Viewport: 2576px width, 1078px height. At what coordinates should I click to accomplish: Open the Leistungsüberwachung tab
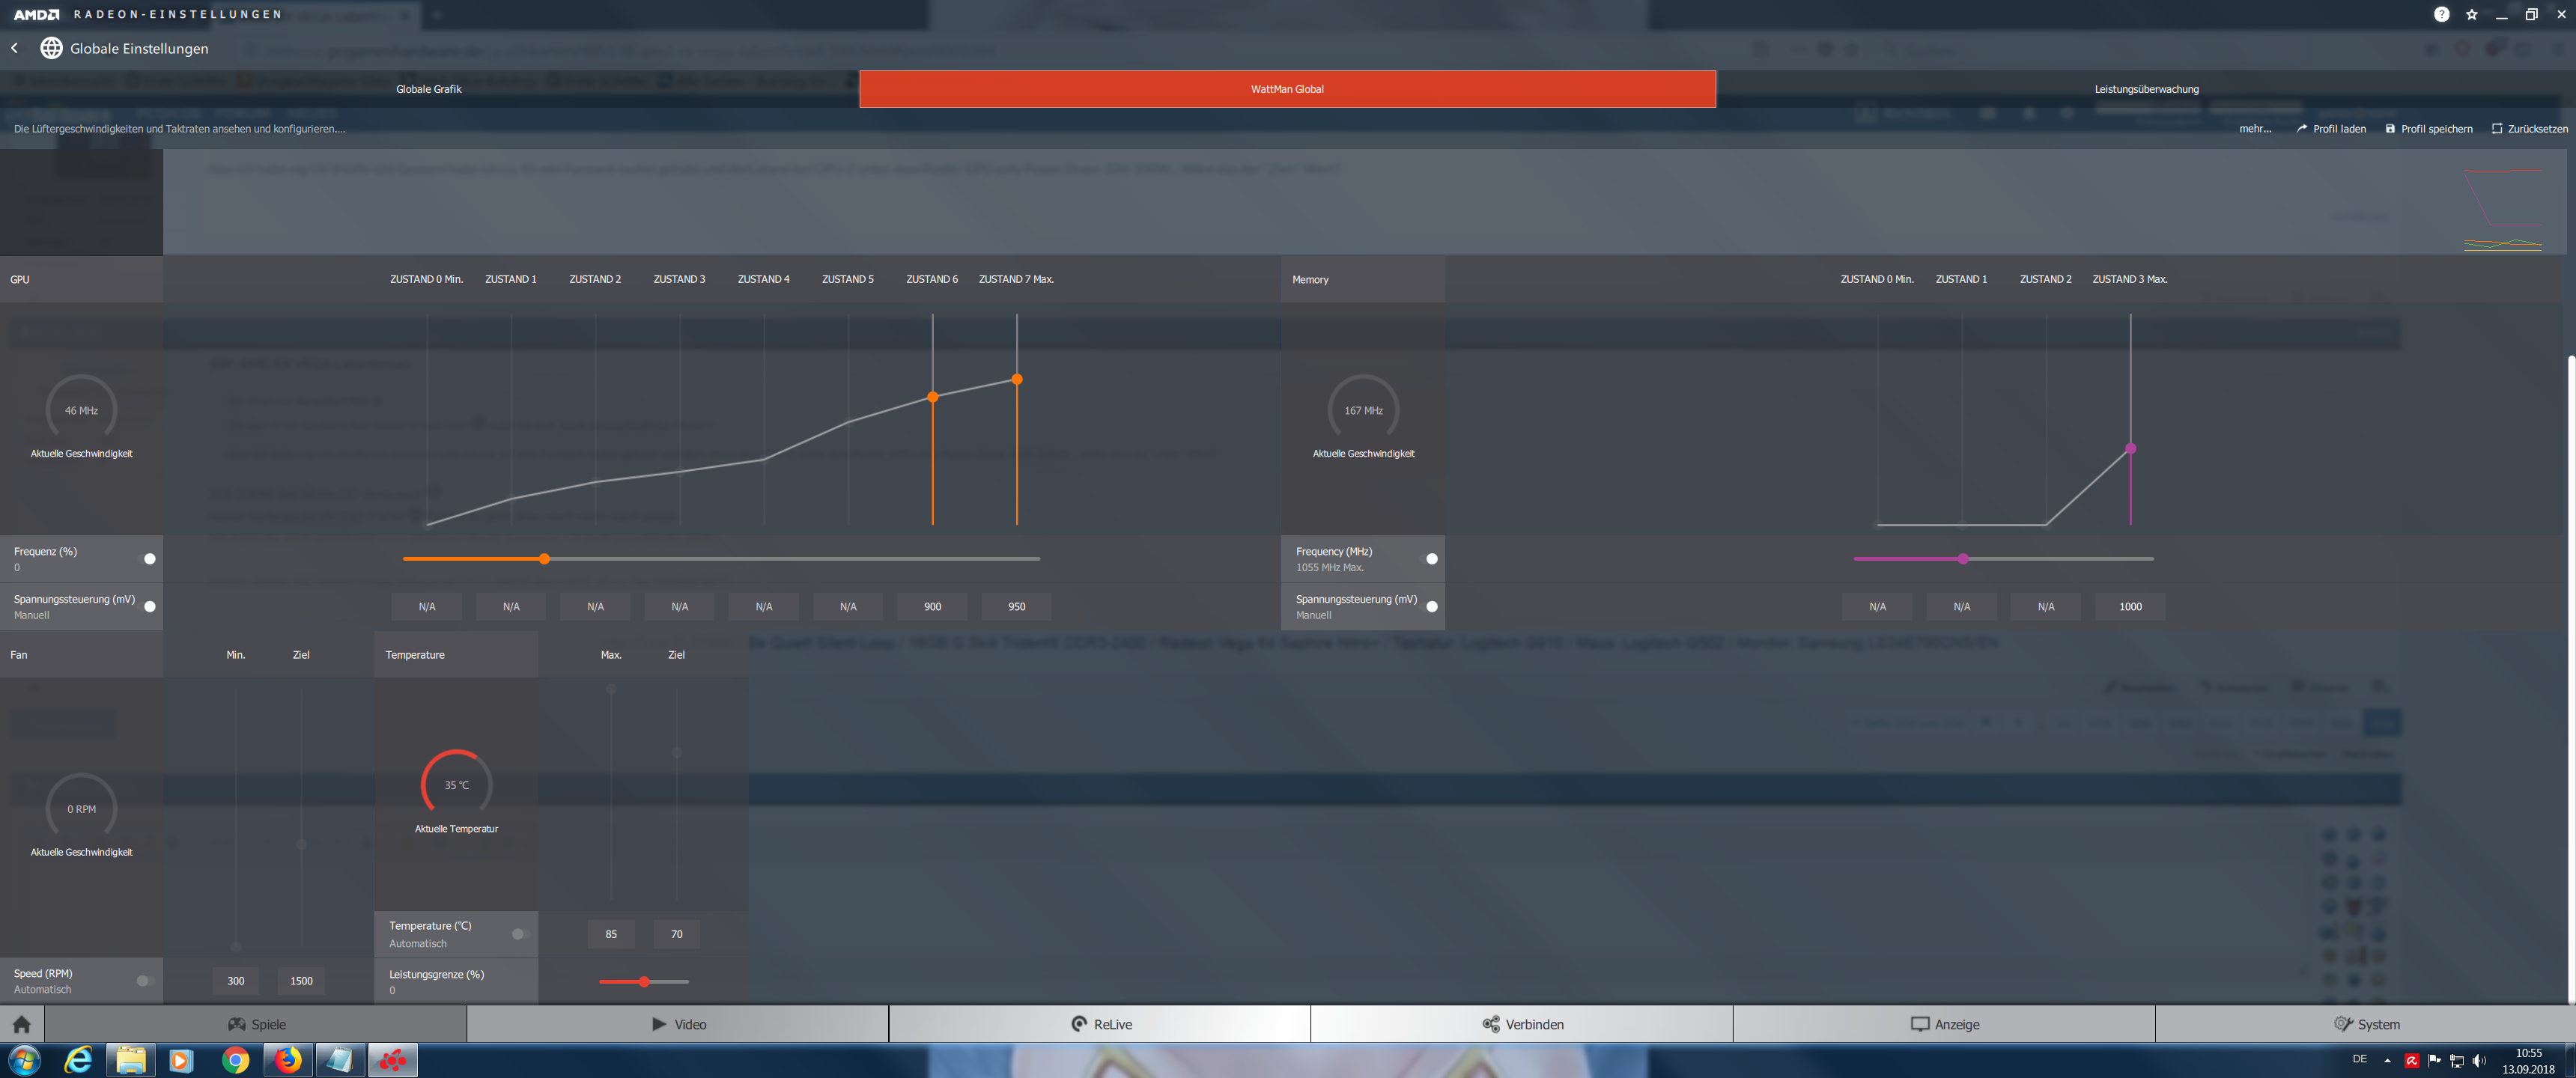coord(2146,89)
